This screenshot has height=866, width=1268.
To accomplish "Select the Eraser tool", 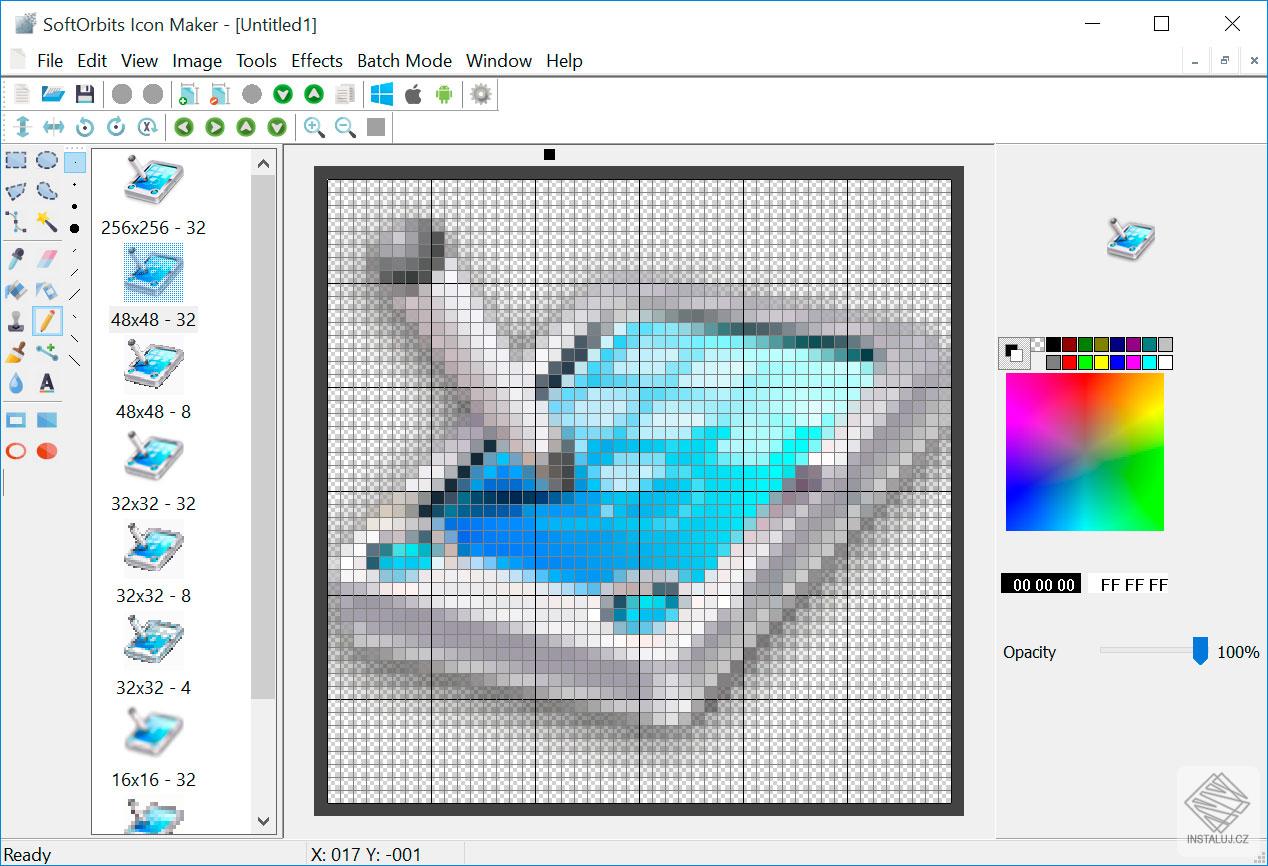I will pyautogui.click(x=45, y=258).
